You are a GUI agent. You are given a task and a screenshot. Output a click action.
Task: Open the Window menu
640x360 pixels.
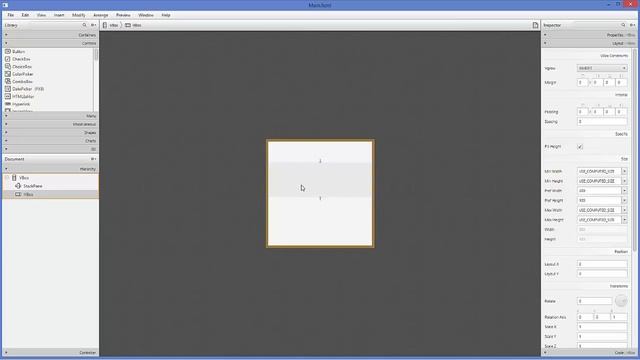click(x=146, y=15)
